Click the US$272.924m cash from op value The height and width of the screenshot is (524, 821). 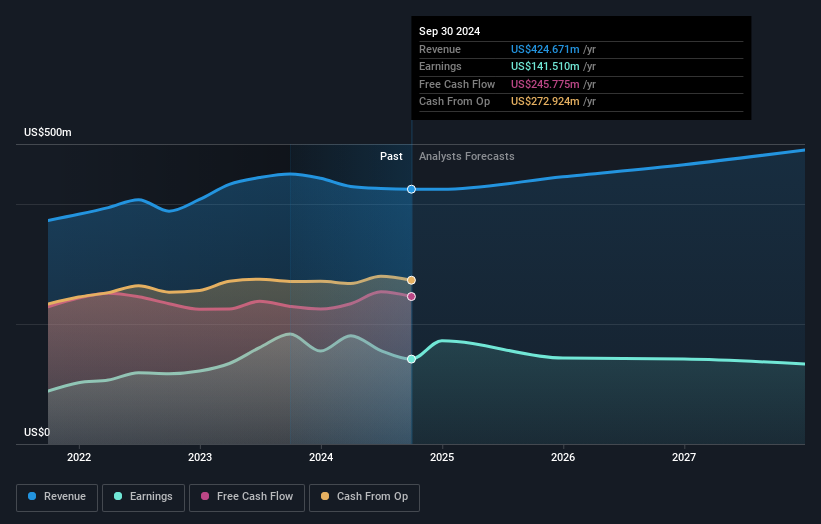[x=545, y=102]
